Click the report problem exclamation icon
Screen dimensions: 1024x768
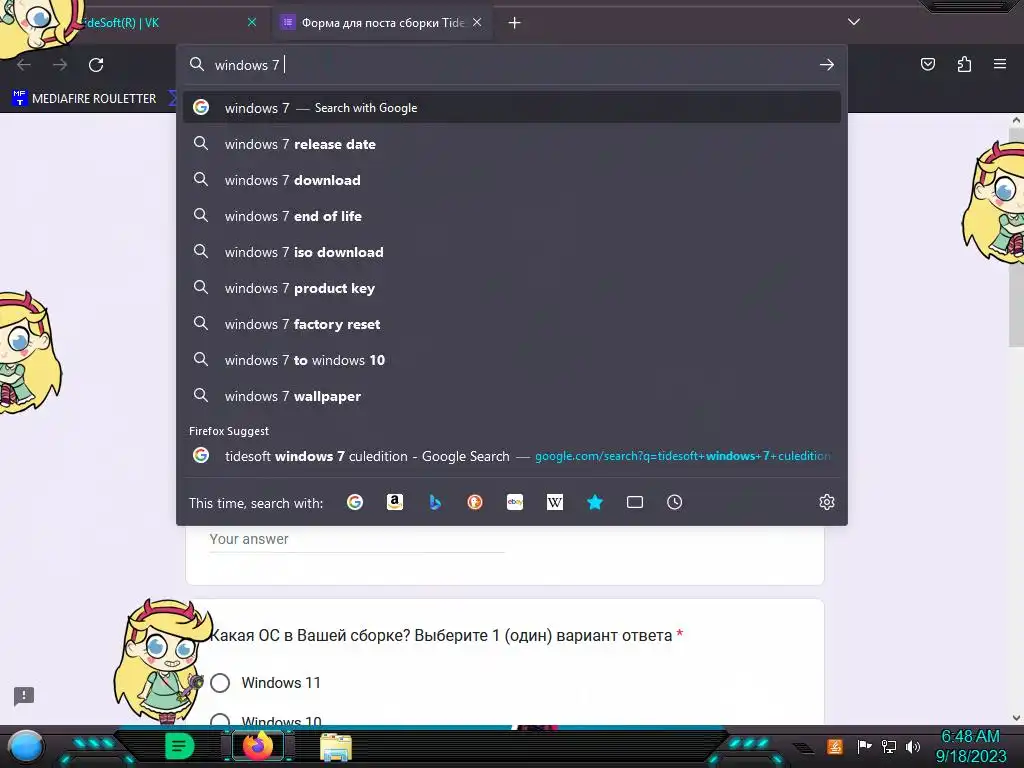coord(24,696)
